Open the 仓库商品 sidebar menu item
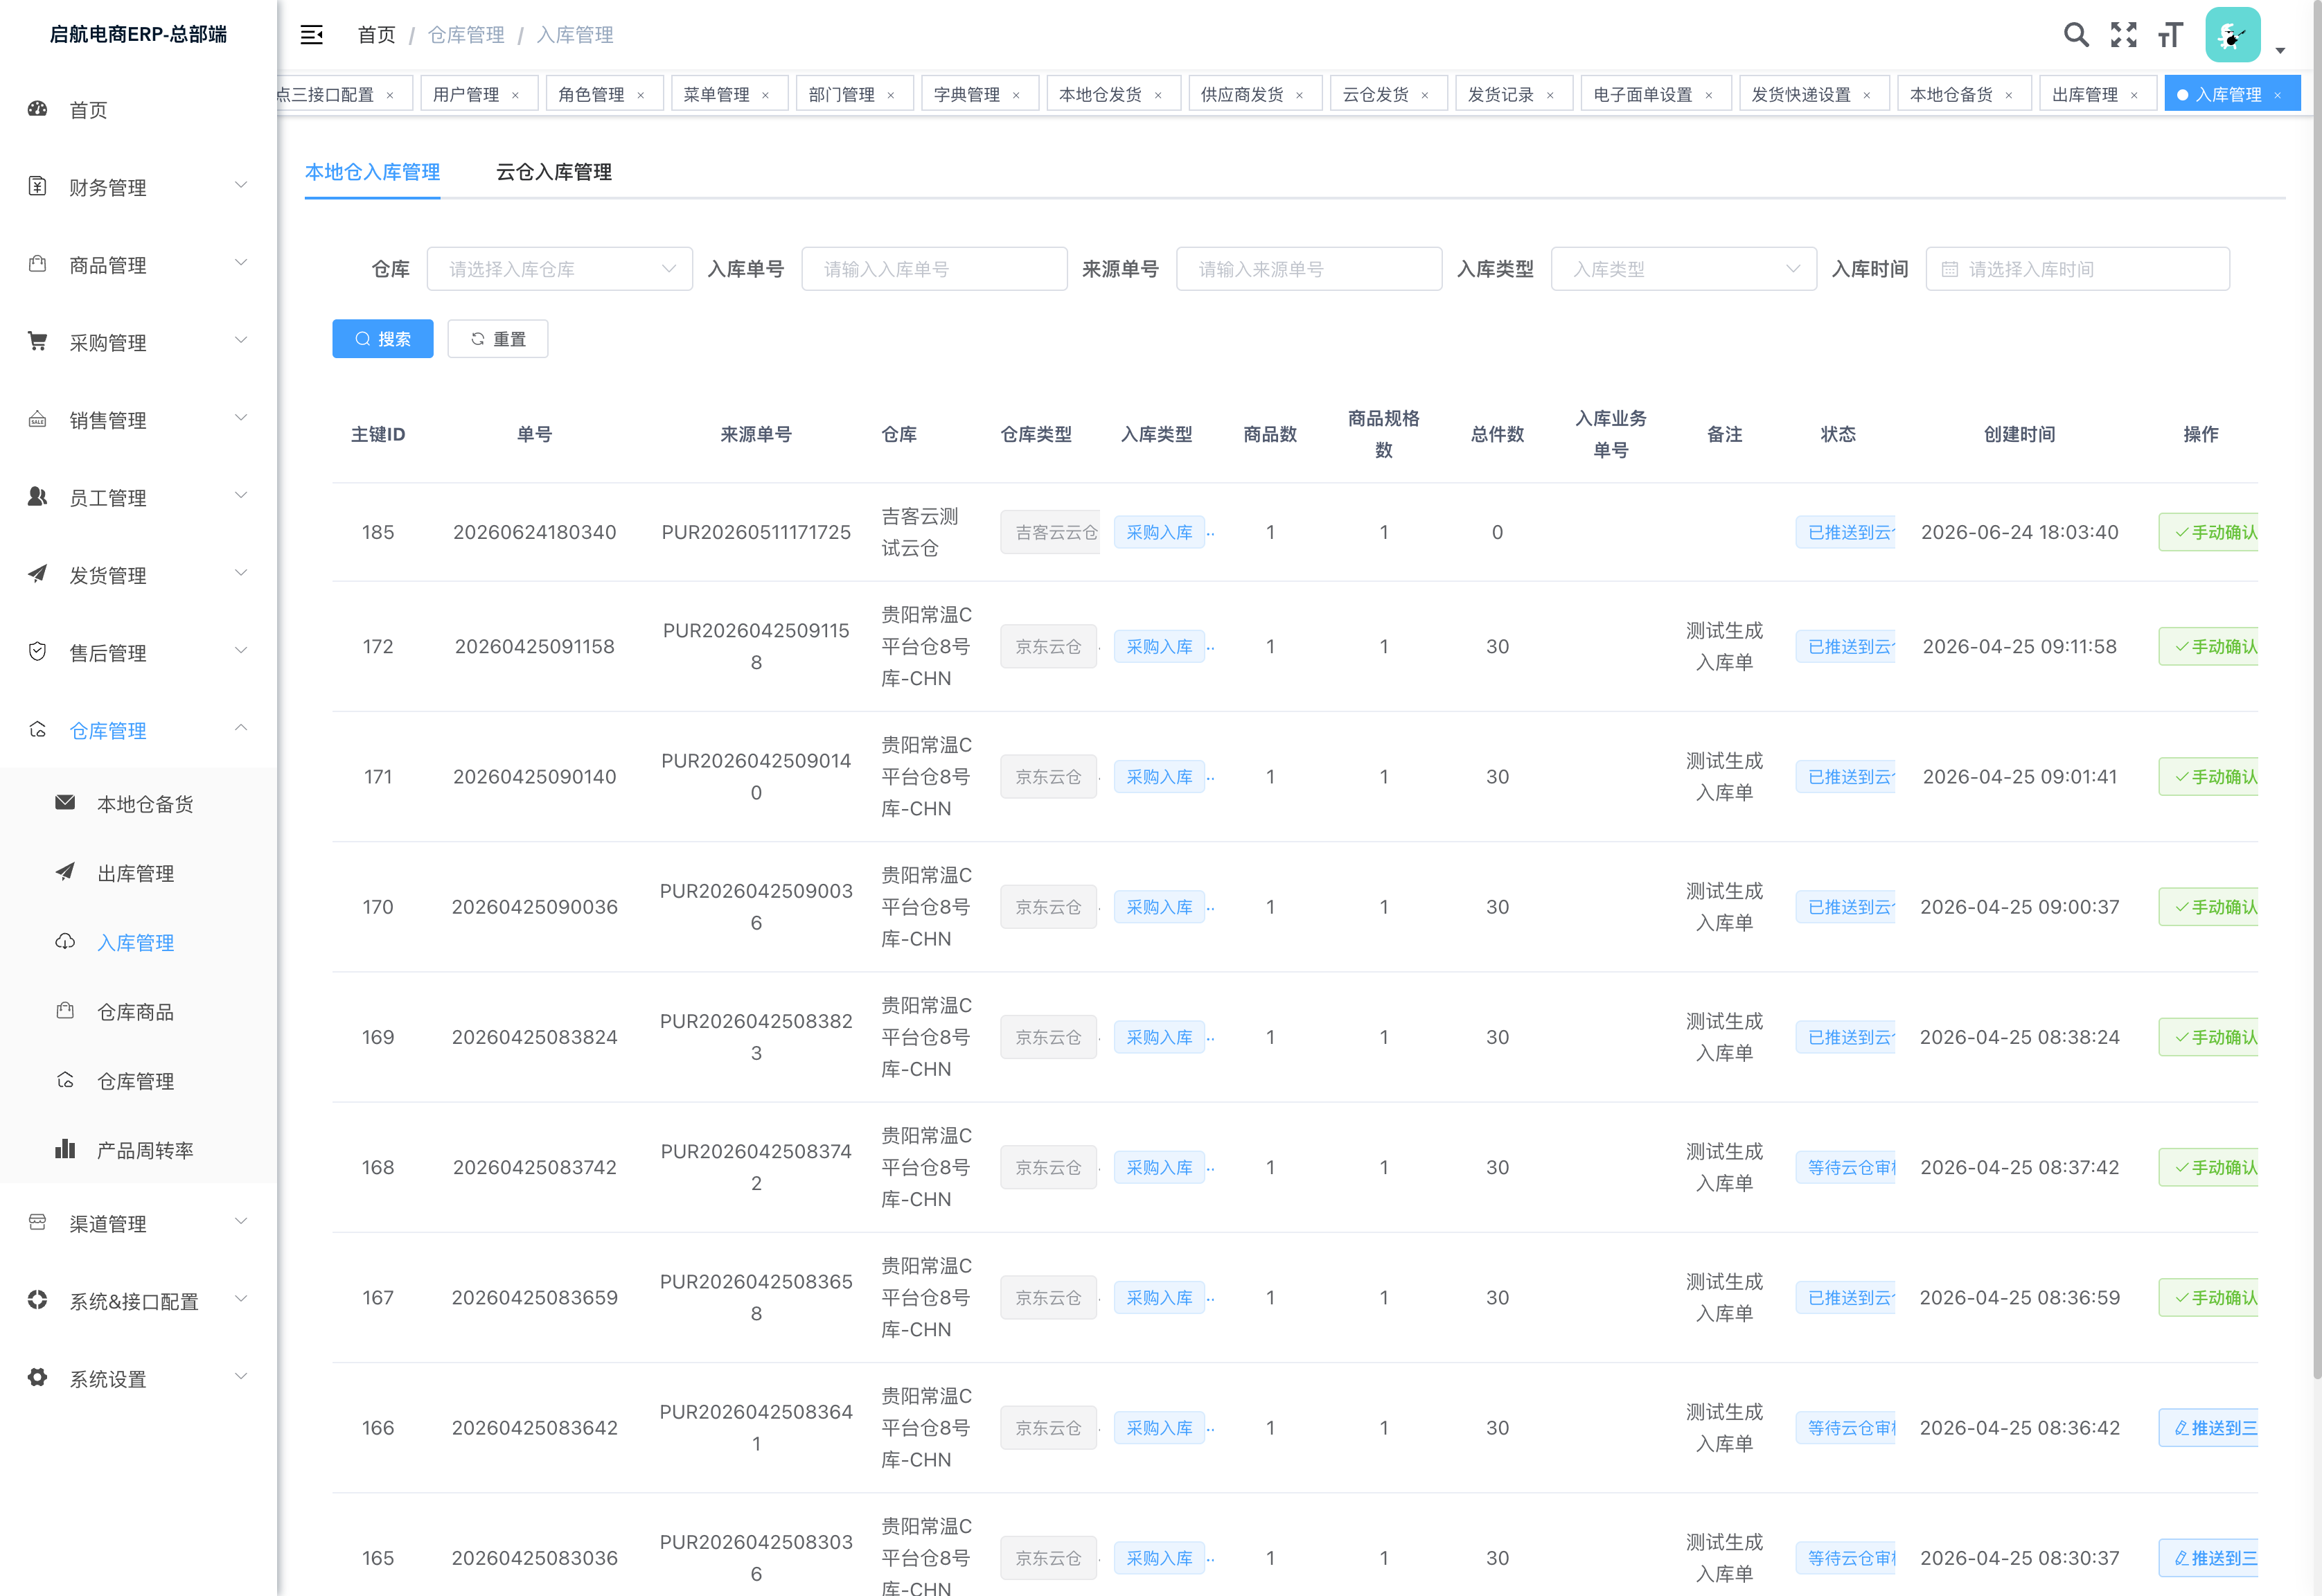The height and width of the screenshot is (1596, 2322). pyautogui.click(x=138, y=1012)
